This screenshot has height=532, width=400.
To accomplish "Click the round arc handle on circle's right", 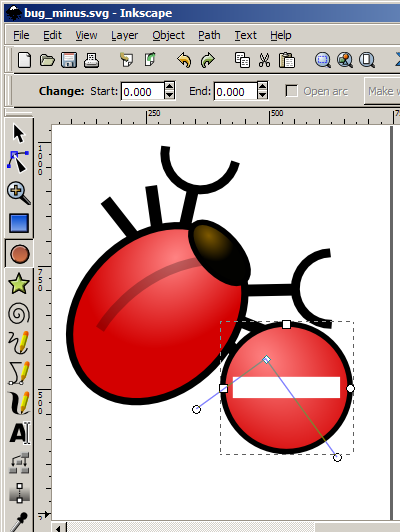I will pos(350,388).
